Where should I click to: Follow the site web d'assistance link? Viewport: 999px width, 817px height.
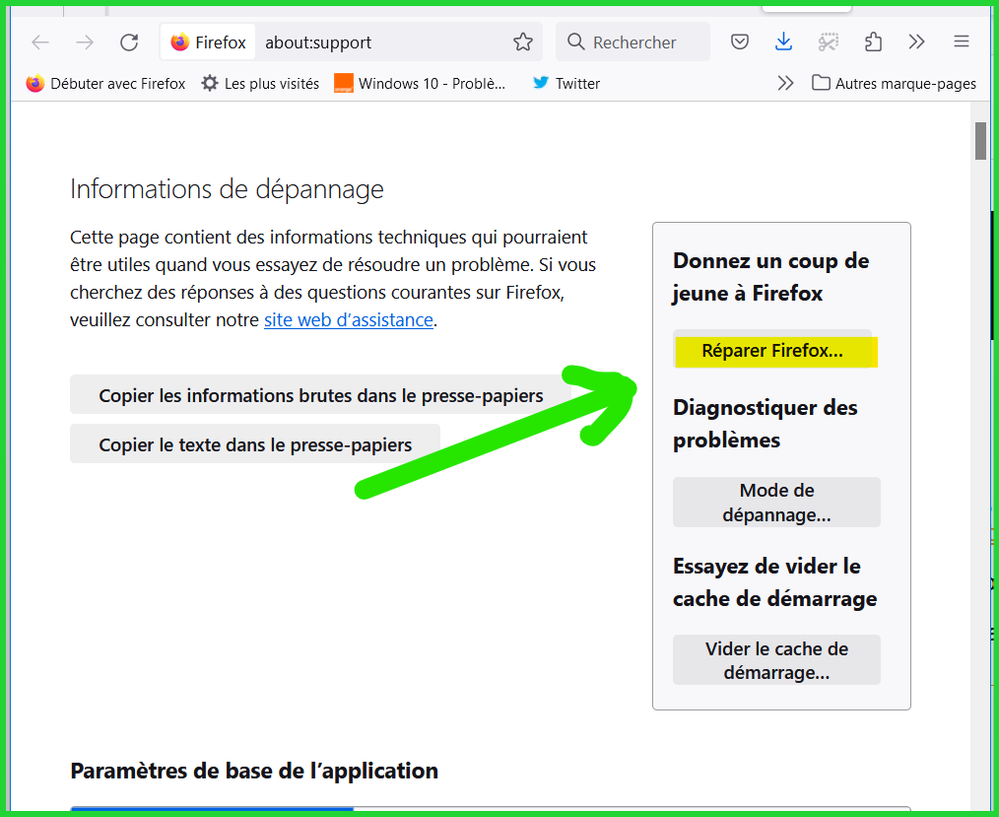coord(349,320)
